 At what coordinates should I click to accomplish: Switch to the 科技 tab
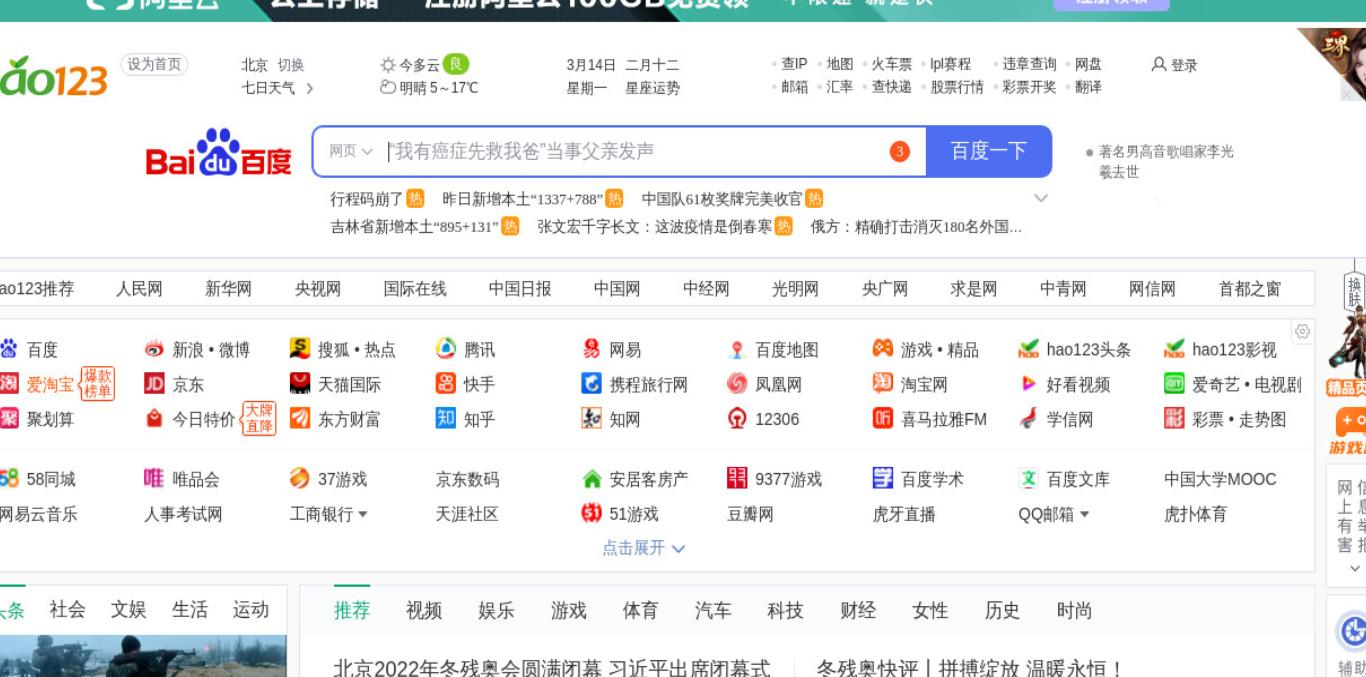pos(785,610)
